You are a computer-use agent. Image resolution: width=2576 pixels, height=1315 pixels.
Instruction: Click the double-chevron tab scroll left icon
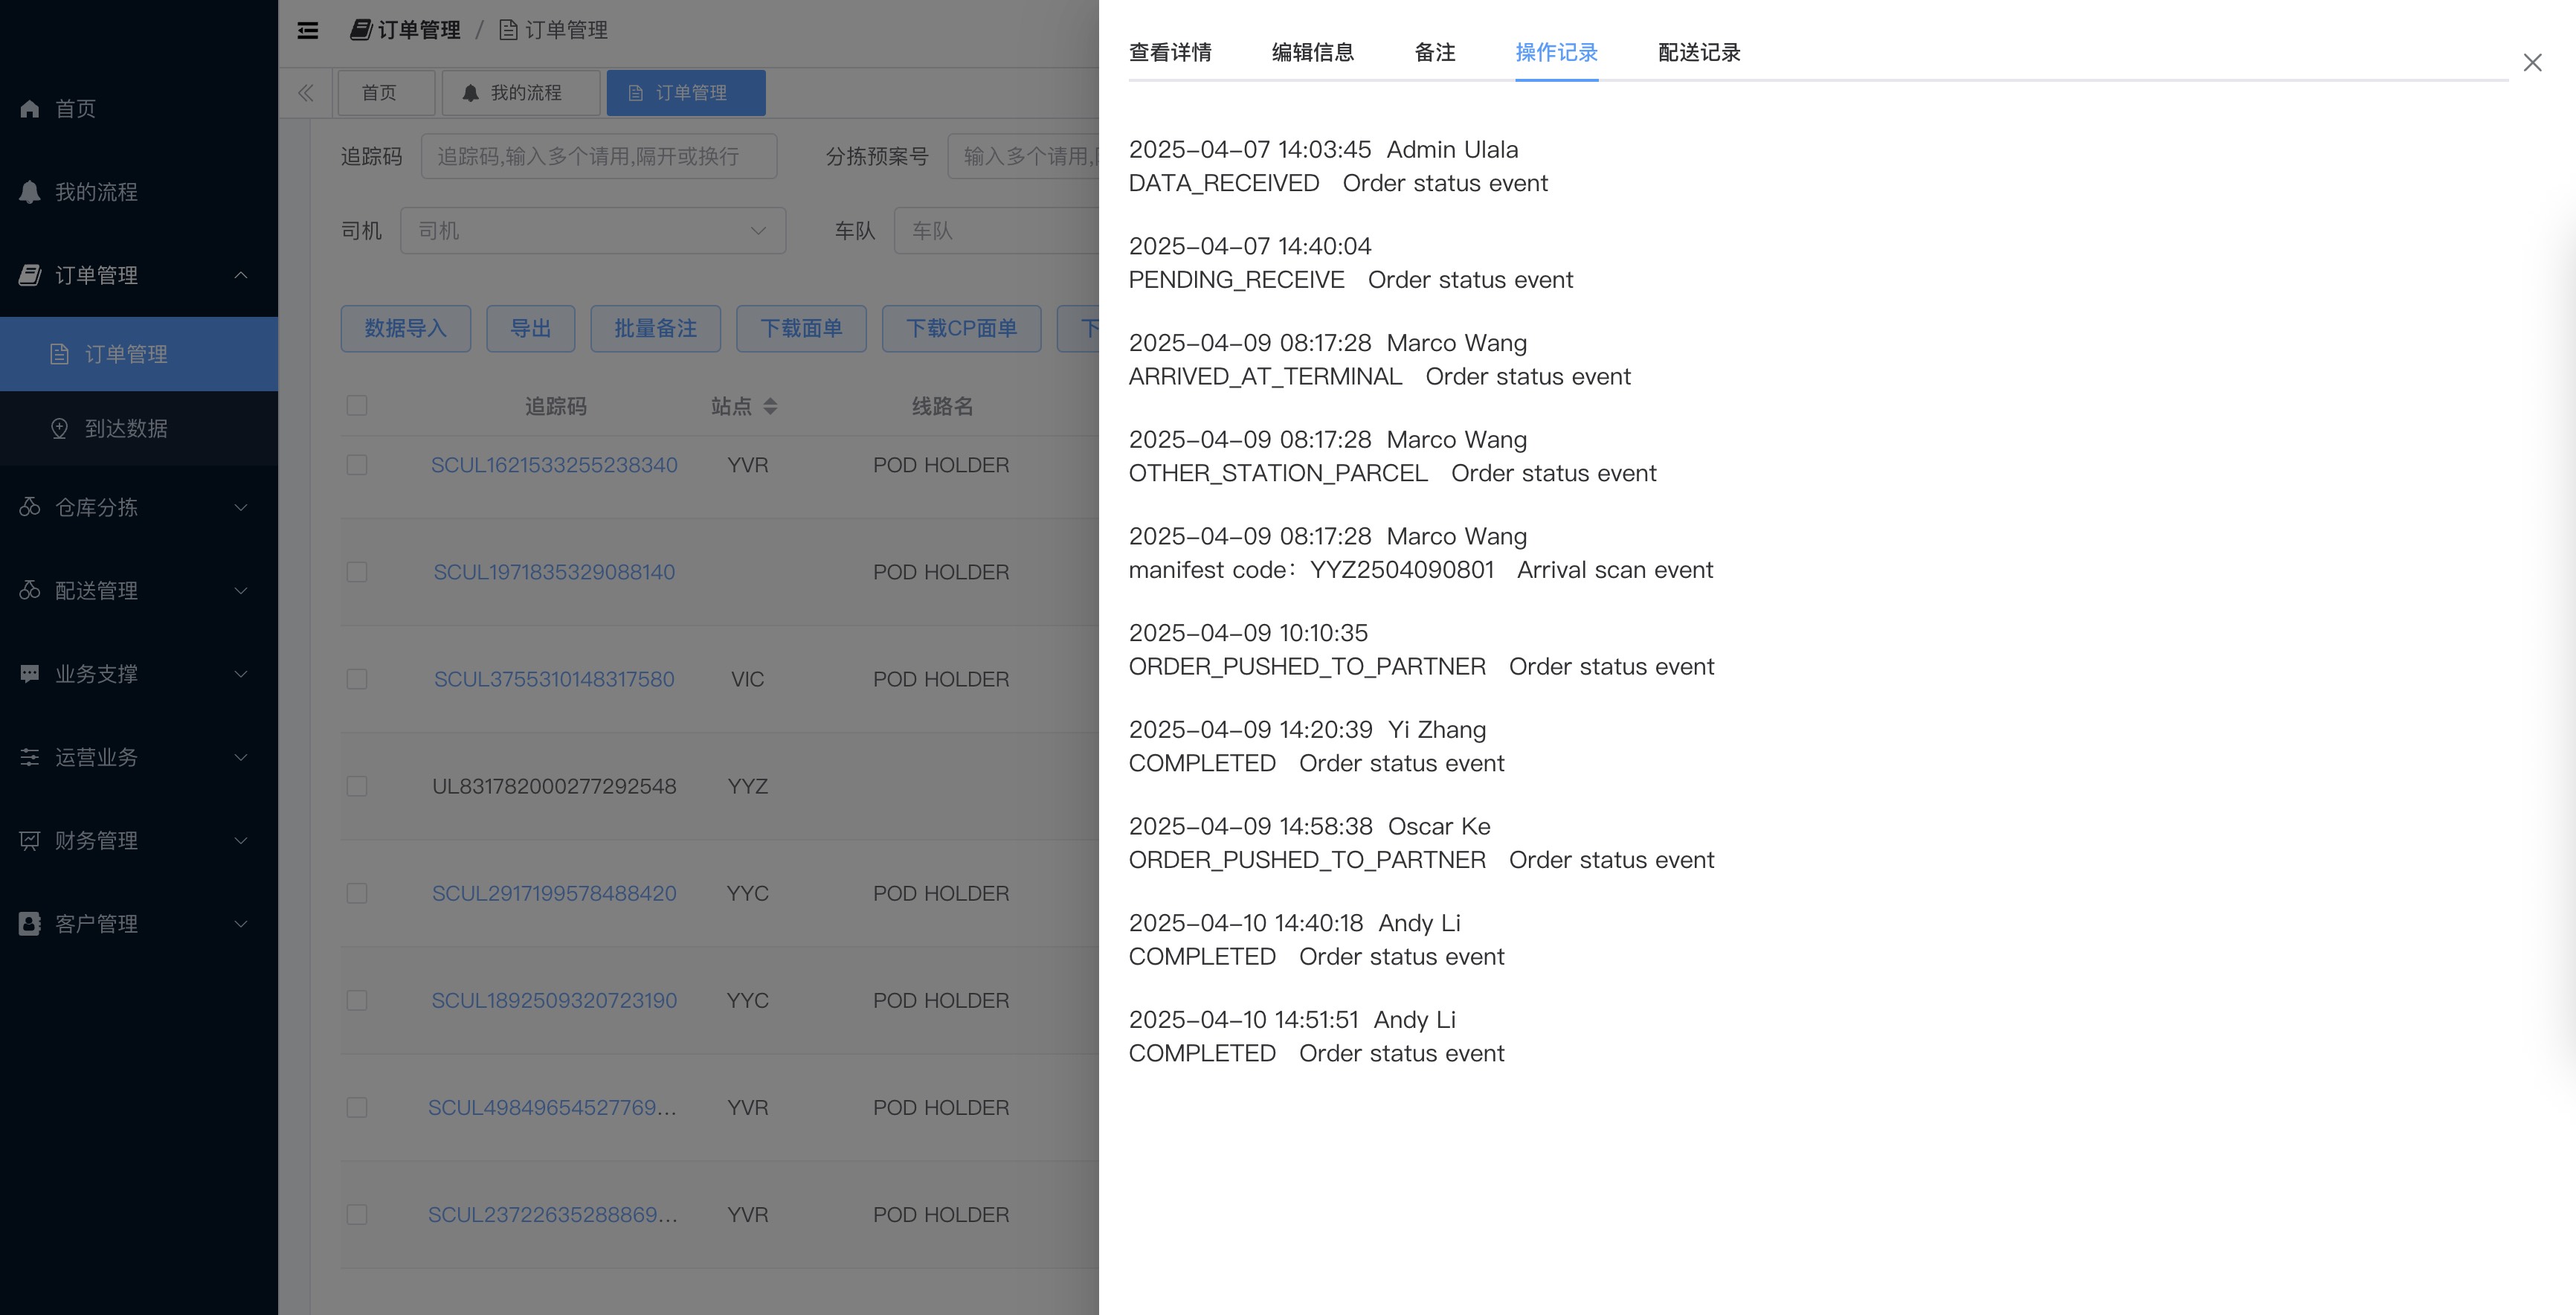(306, 93)
